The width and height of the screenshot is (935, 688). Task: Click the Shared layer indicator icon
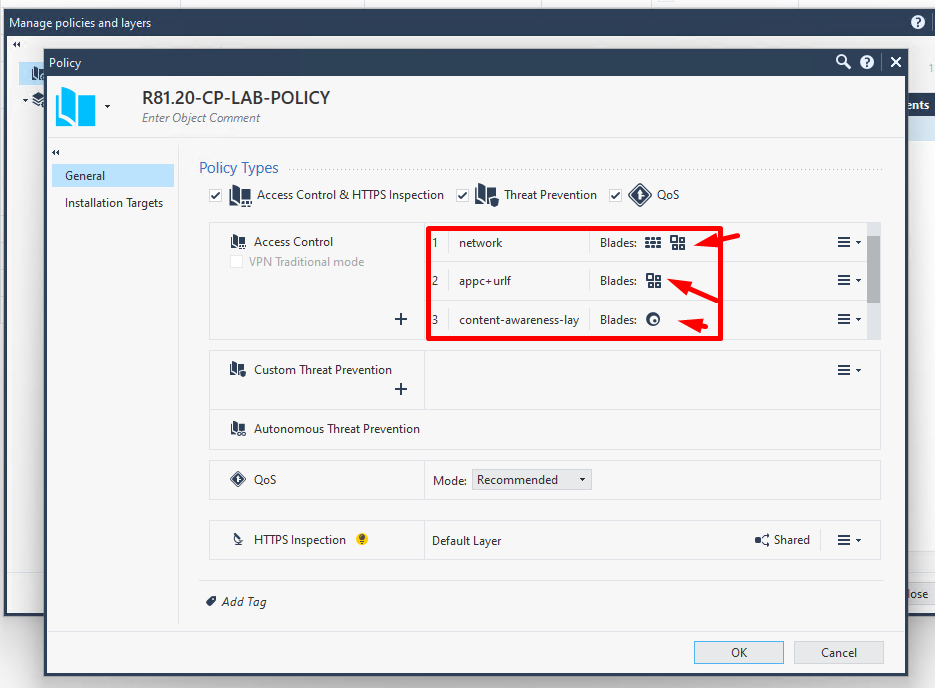point(761,540)
